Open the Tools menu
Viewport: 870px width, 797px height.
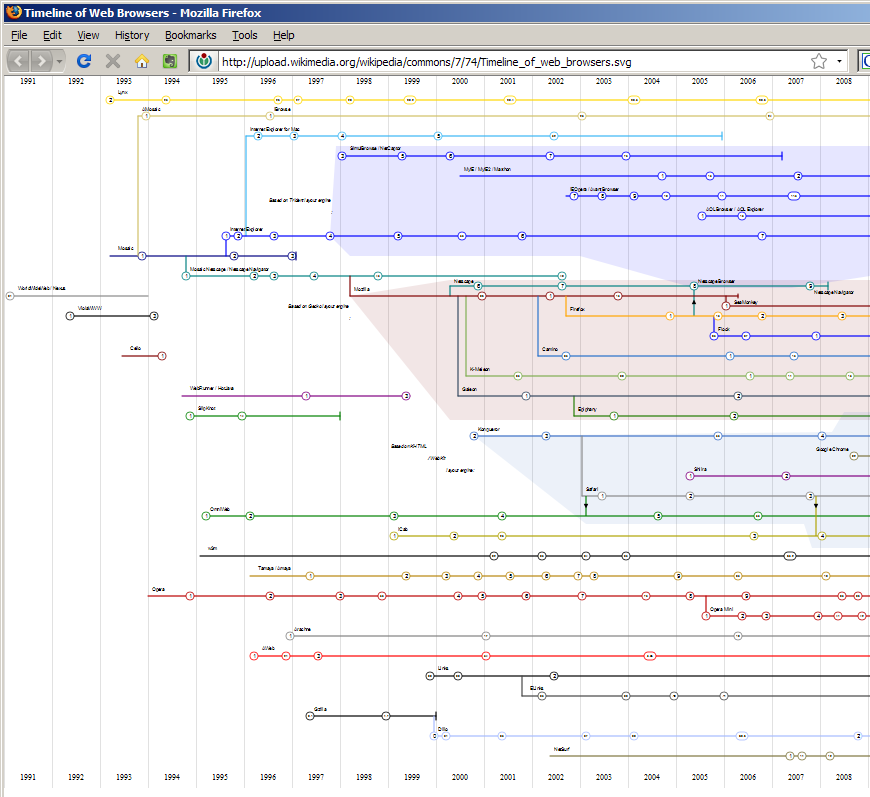[245, 35]
